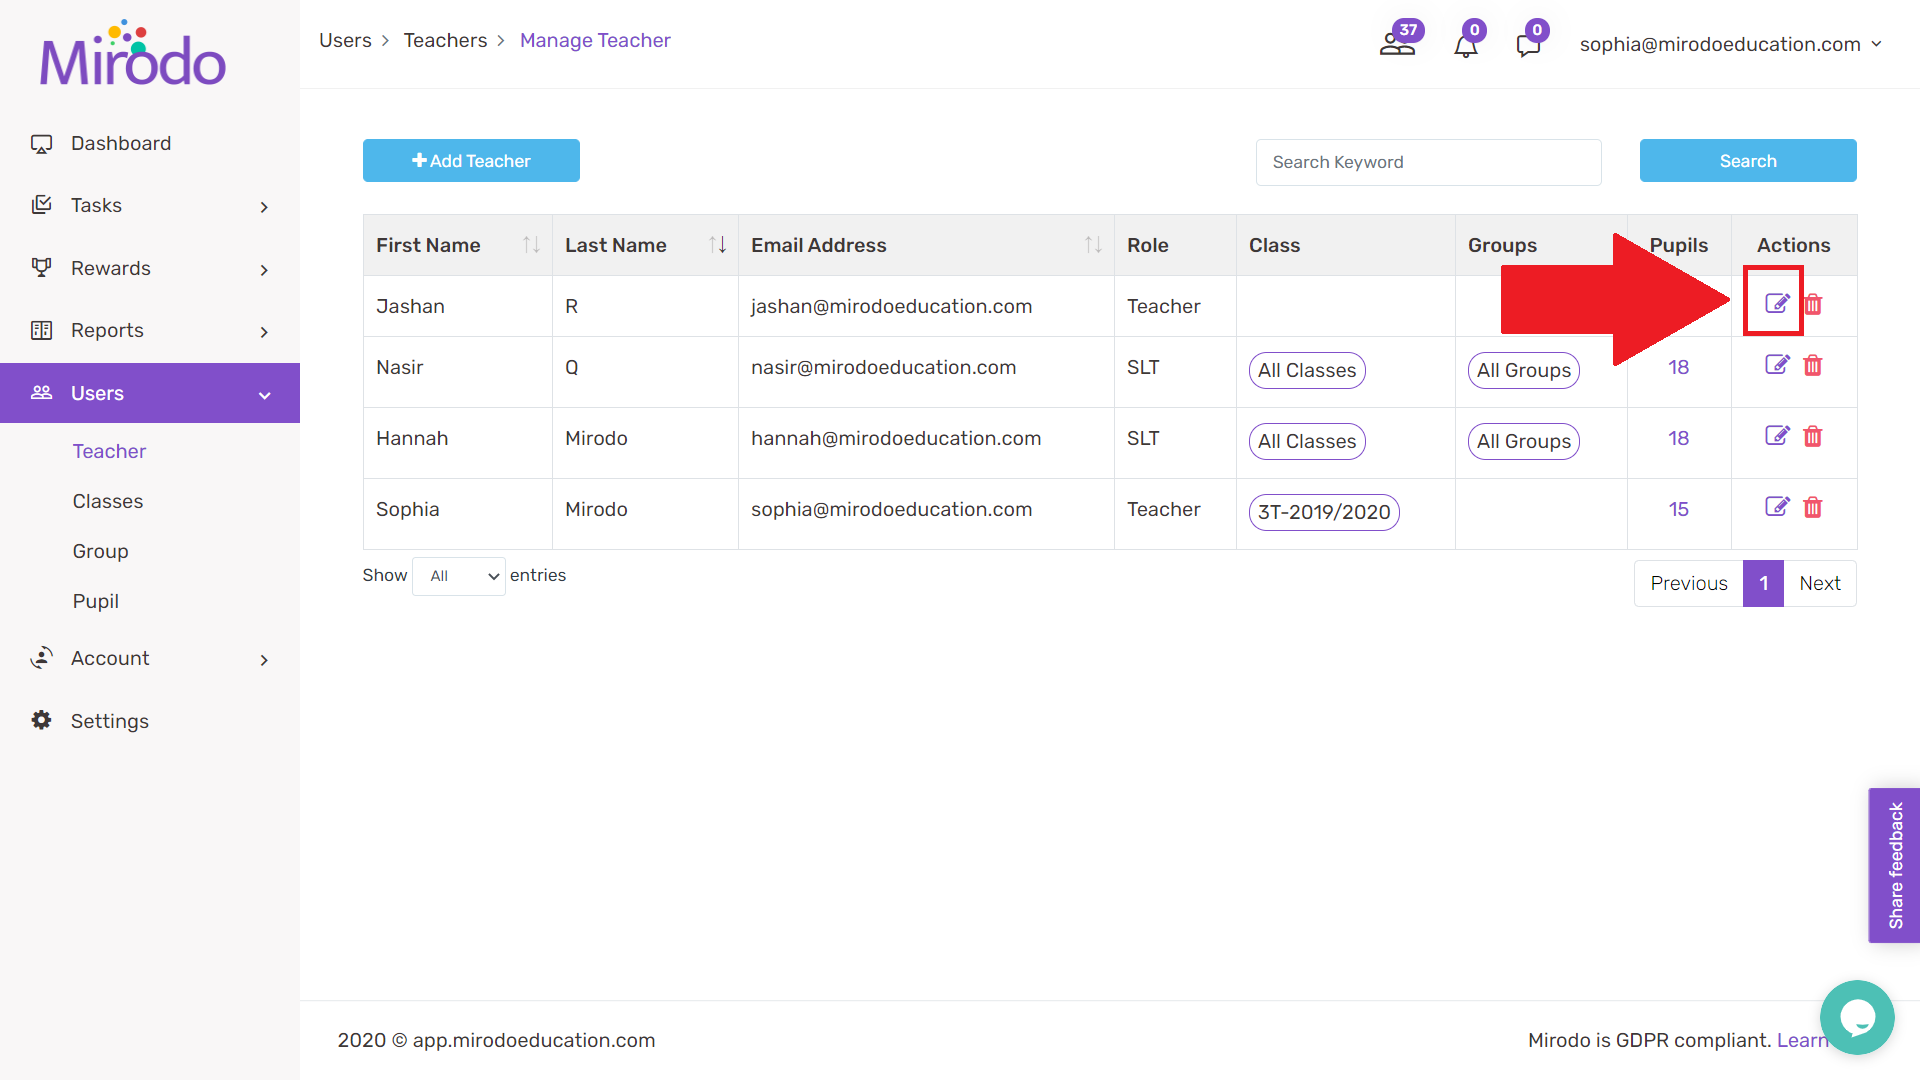This screenshot has height=1080, width=1920.
Task: Edit teacher Sophia using the pencil icon
Action: coord(1776,506)
